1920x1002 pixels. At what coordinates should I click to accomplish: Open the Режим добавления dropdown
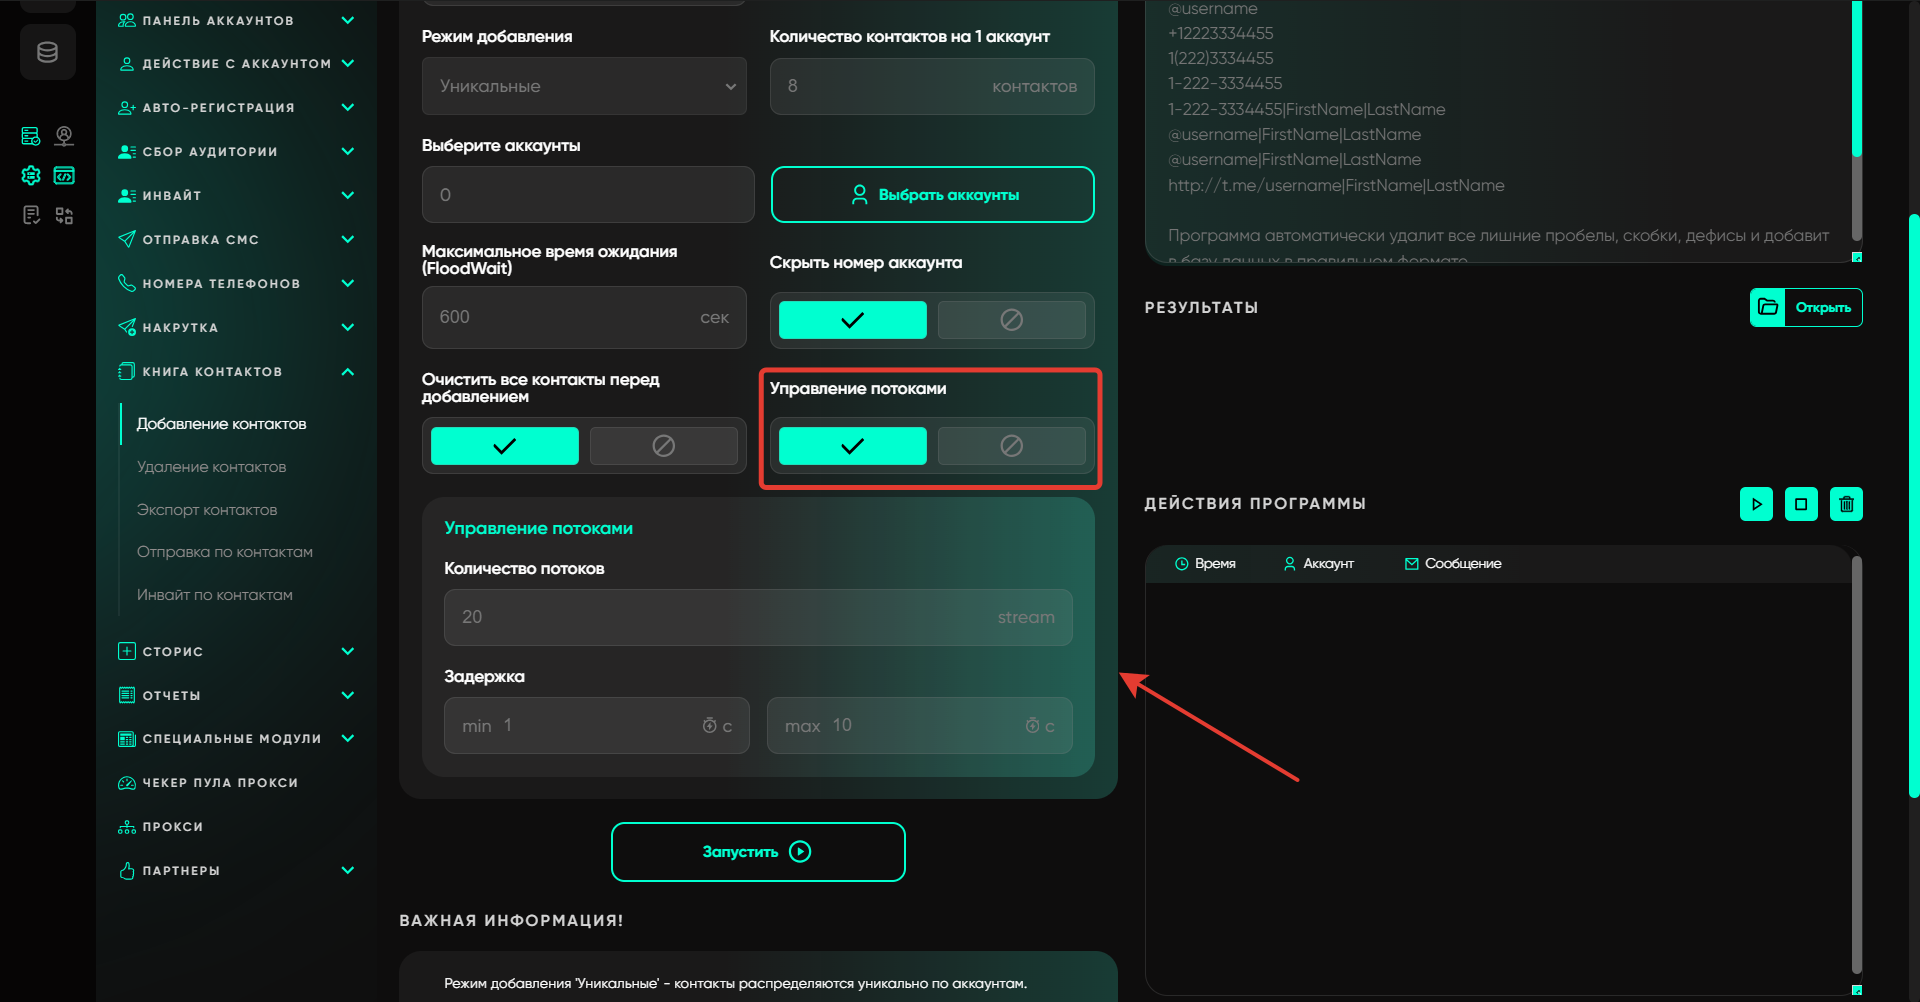click(584, 86)
